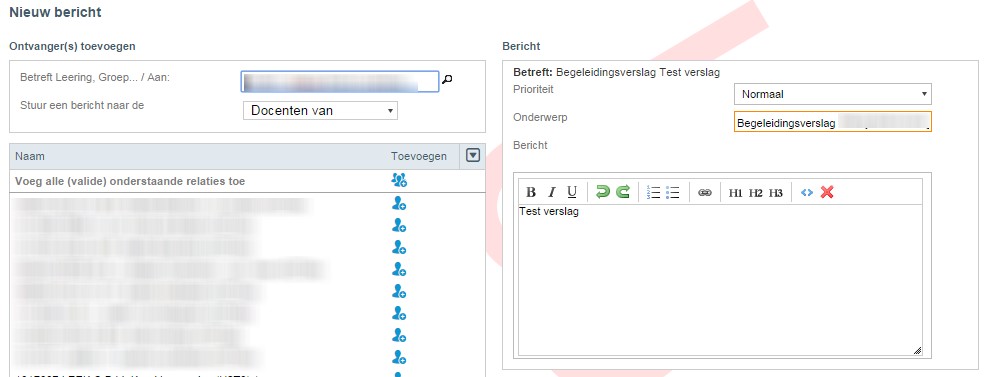Insert a hyperlink with the chain icon
The image size is (1007, 377).
click(705, 193)
